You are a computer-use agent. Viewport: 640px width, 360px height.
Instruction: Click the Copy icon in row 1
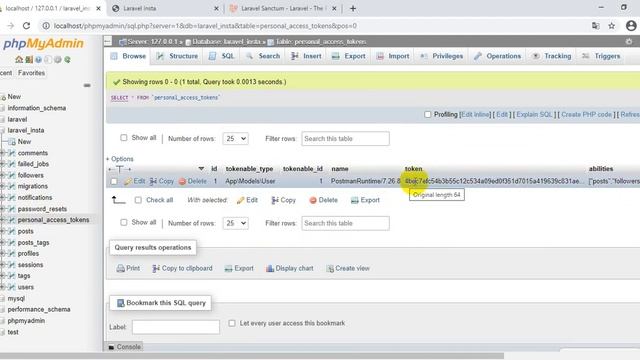pyautogui.click(x=153, y=181)
